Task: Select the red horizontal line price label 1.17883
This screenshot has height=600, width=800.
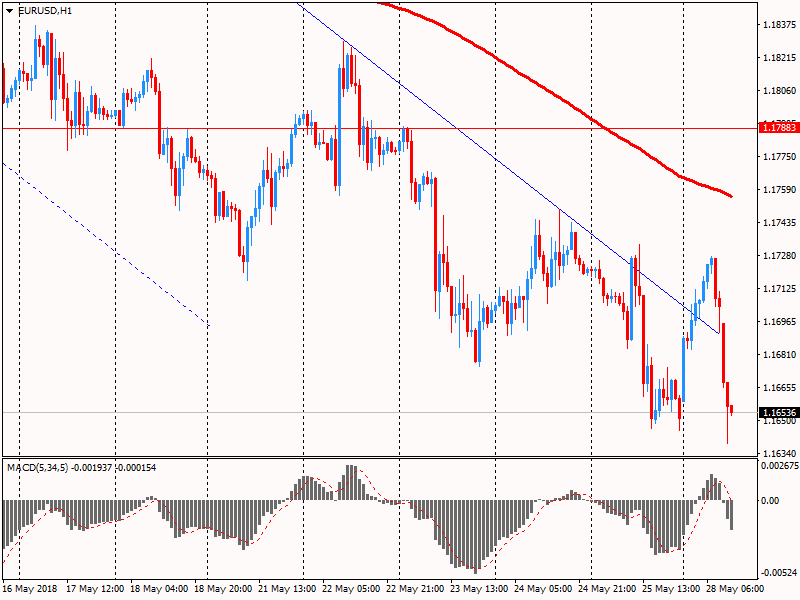Action: 778,128
